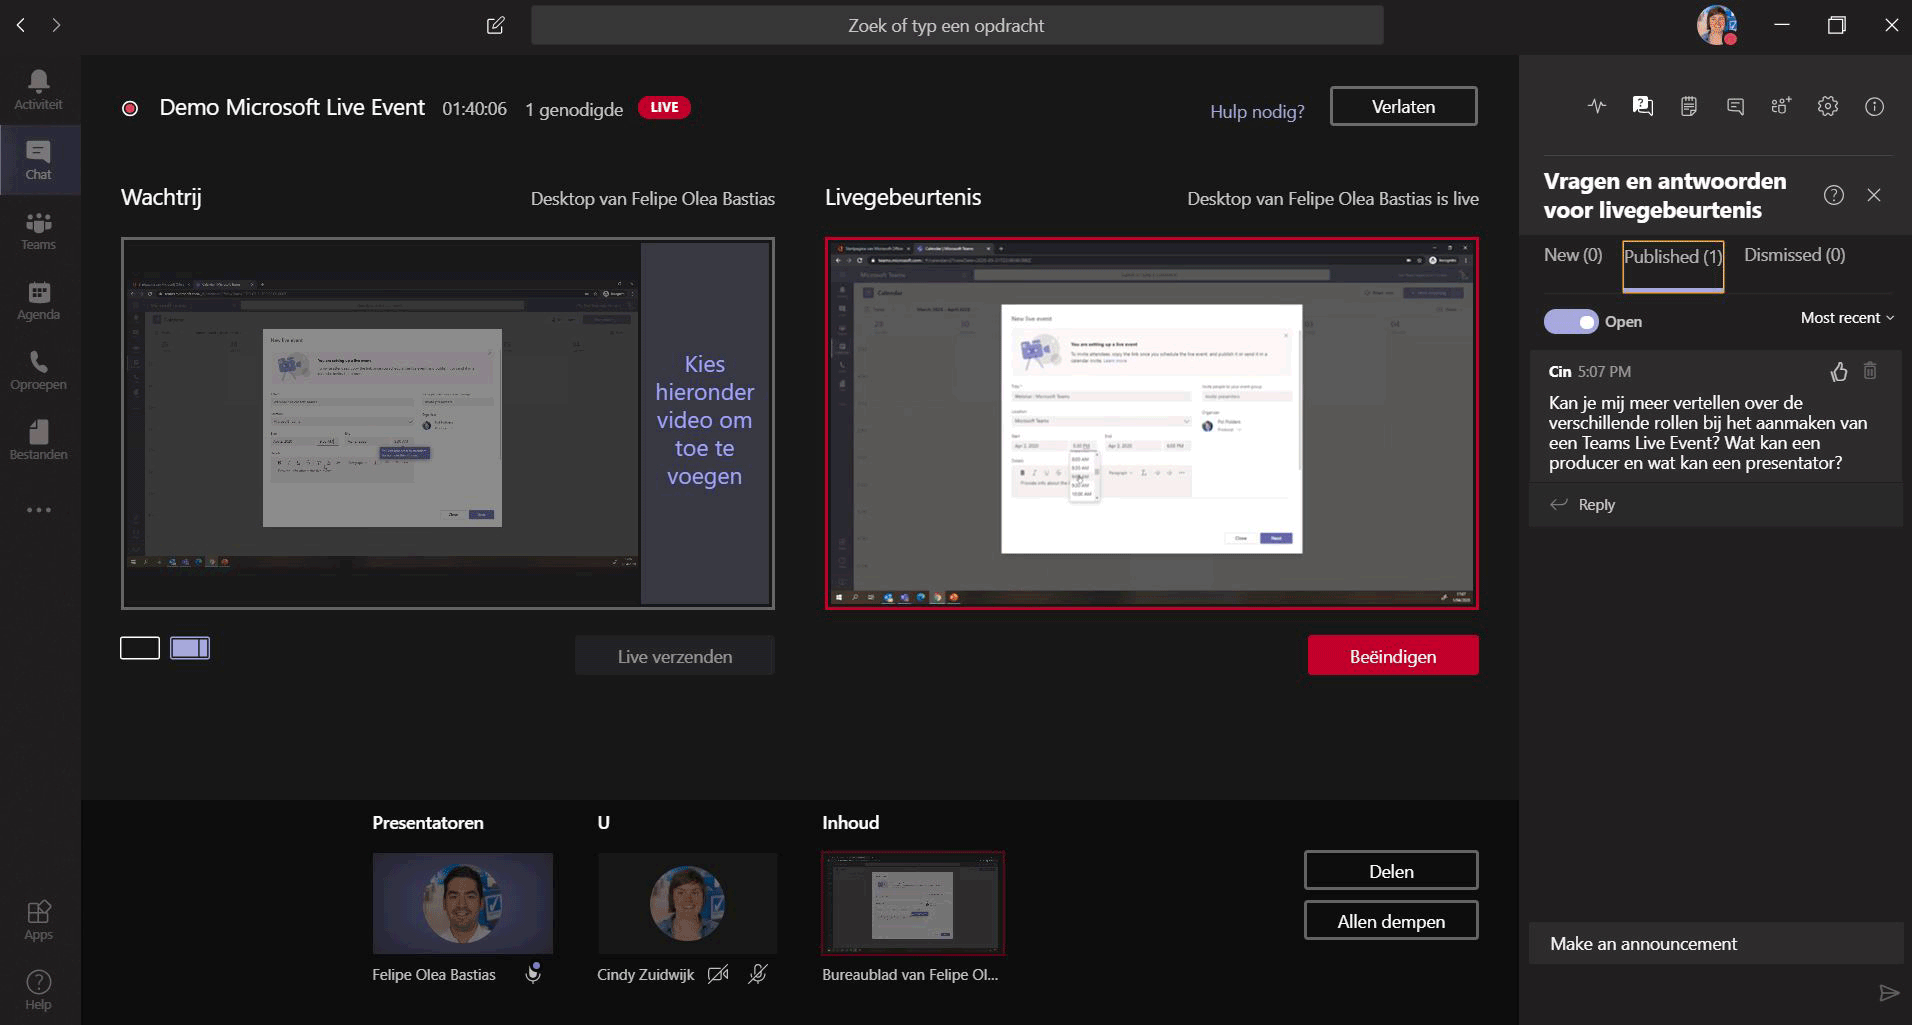Open Q&A help question mark icon

(1833, 195)
